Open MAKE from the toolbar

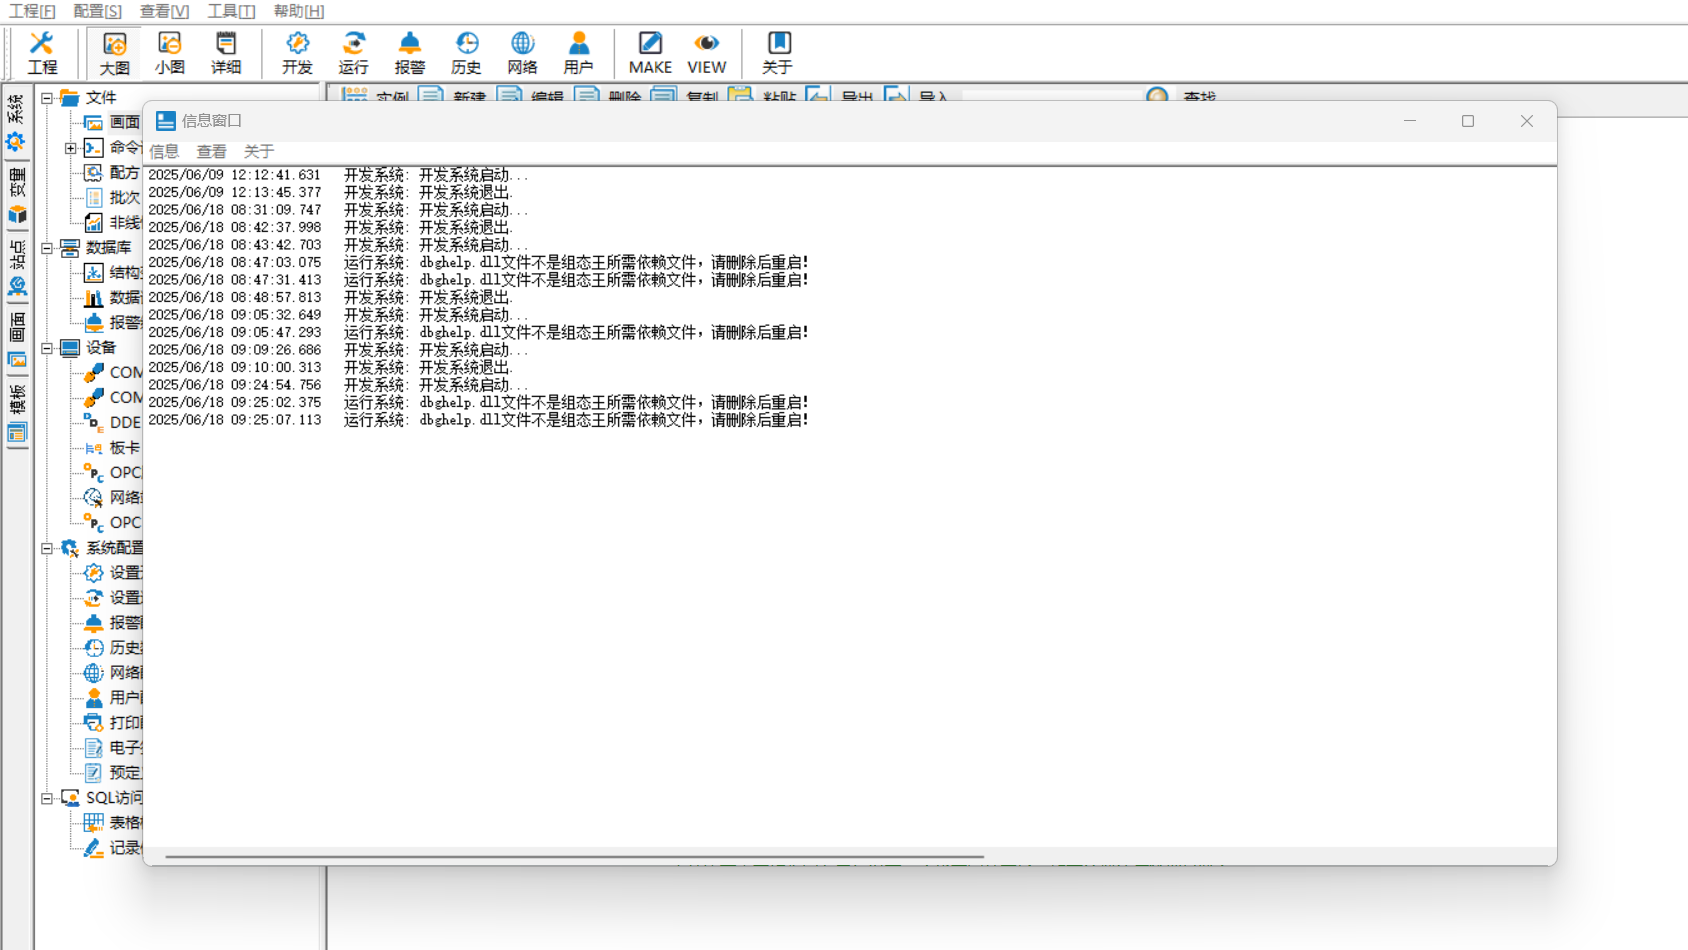650,53
